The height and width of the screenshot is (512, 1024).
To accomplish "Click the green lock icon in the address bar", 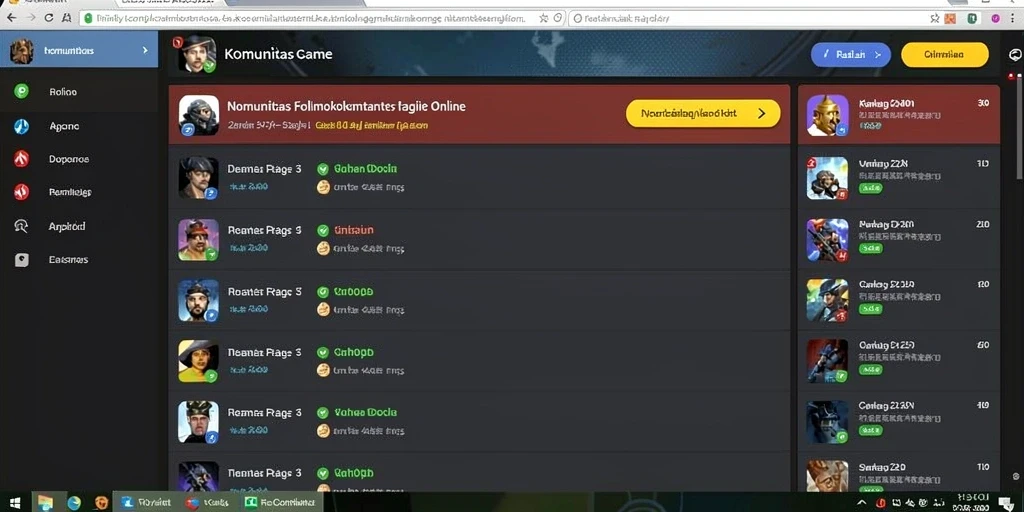I will tap(88, 19).
